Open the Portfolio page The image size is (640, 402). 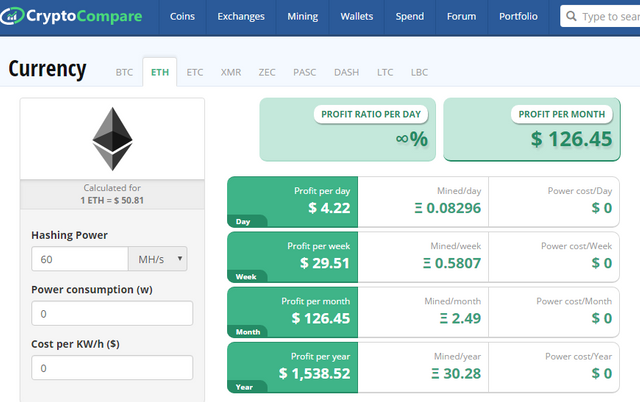(518, 17)
